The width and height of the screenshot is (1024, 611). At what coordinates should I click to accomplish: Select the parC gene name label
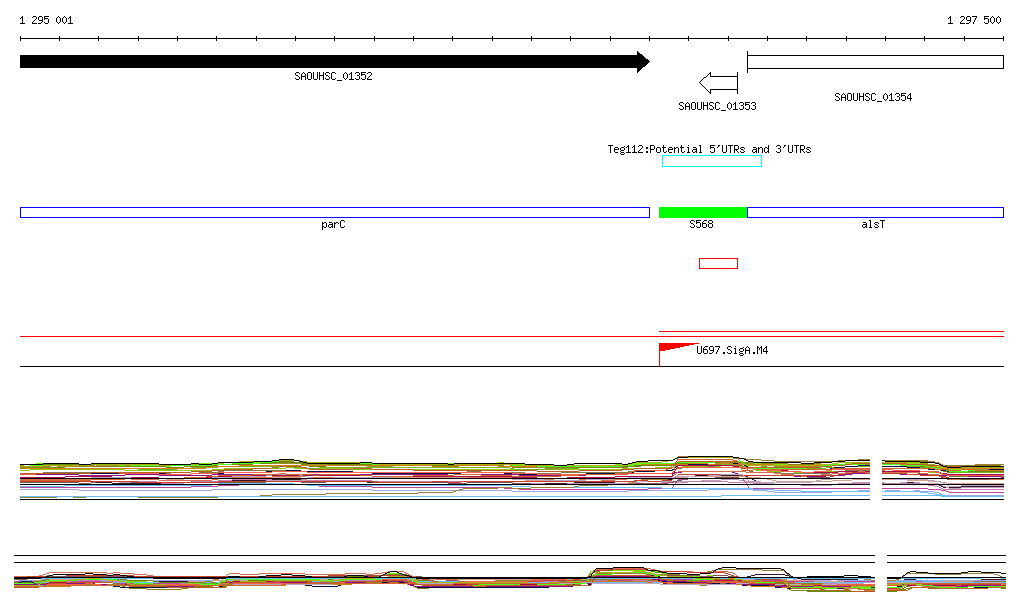click(x=333, y=225)
